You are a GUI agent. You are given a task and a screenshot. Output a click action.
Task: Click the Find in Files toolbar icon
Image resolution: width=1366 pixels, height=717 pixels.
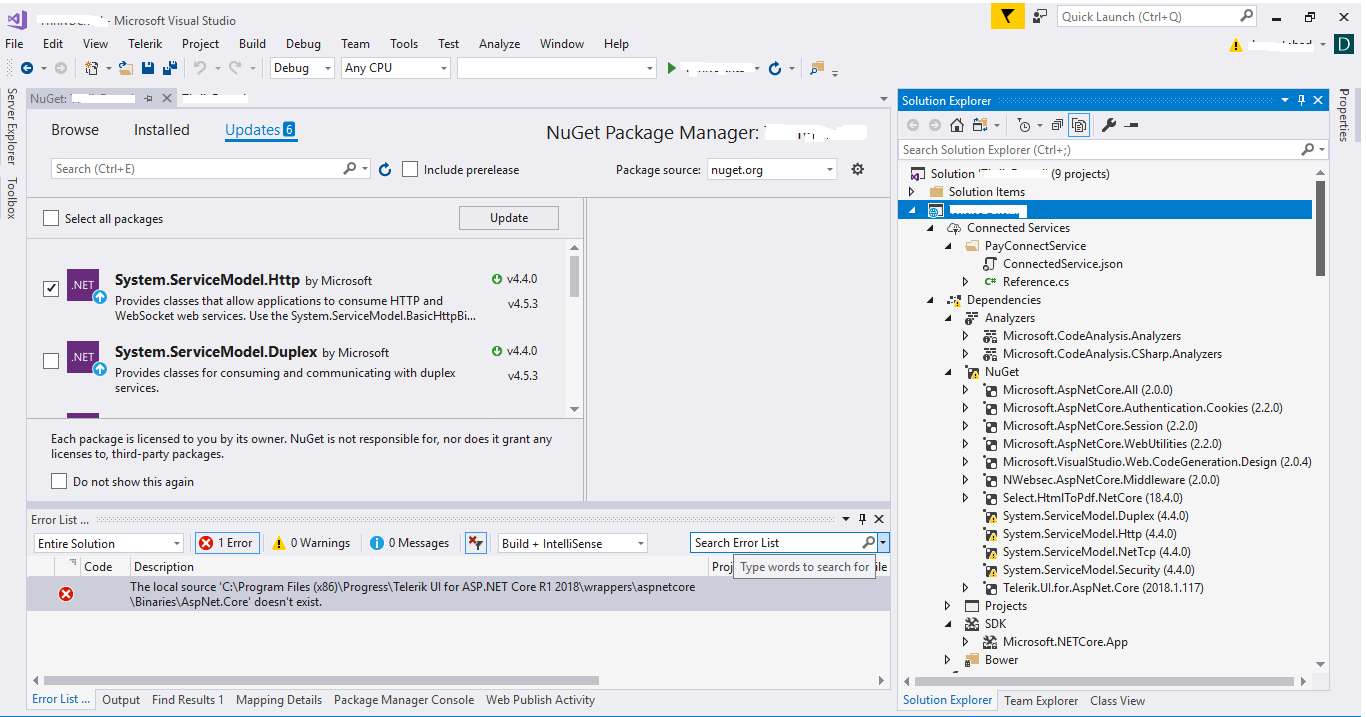point(817,68)
